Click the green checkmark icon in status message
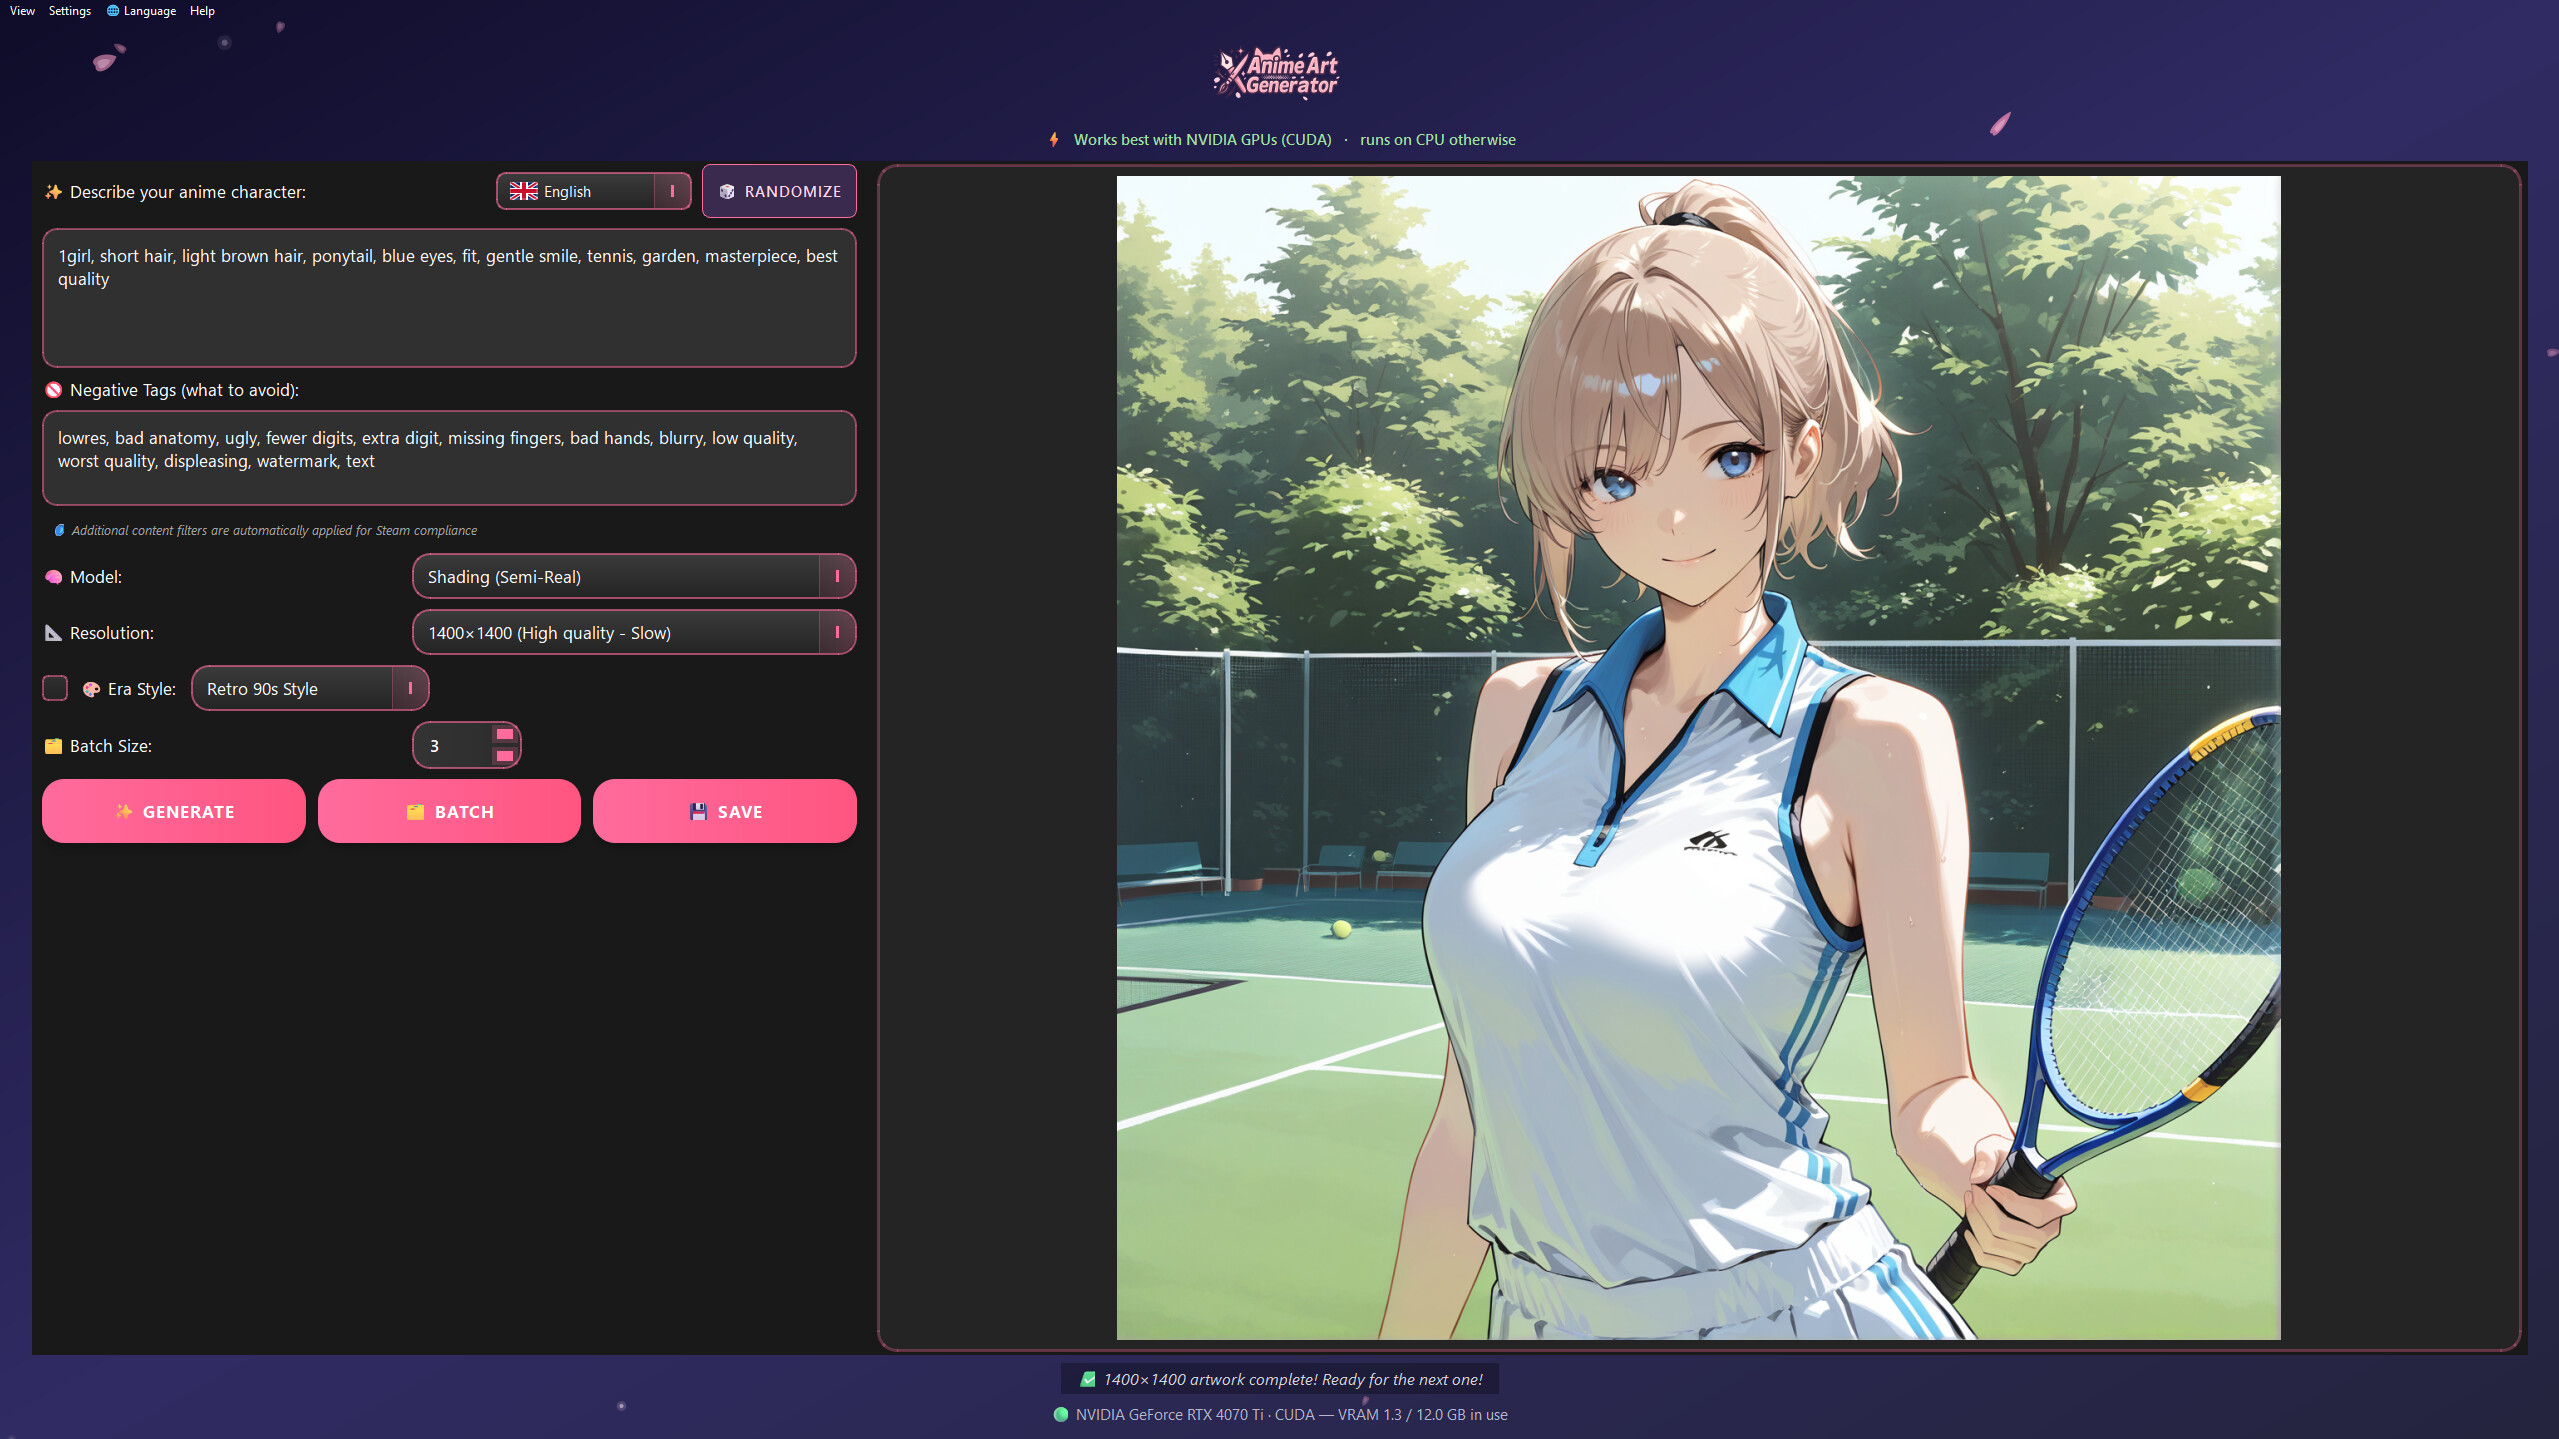The width and height of the screenshot is (2559, 1439). coord(1087,1379)
